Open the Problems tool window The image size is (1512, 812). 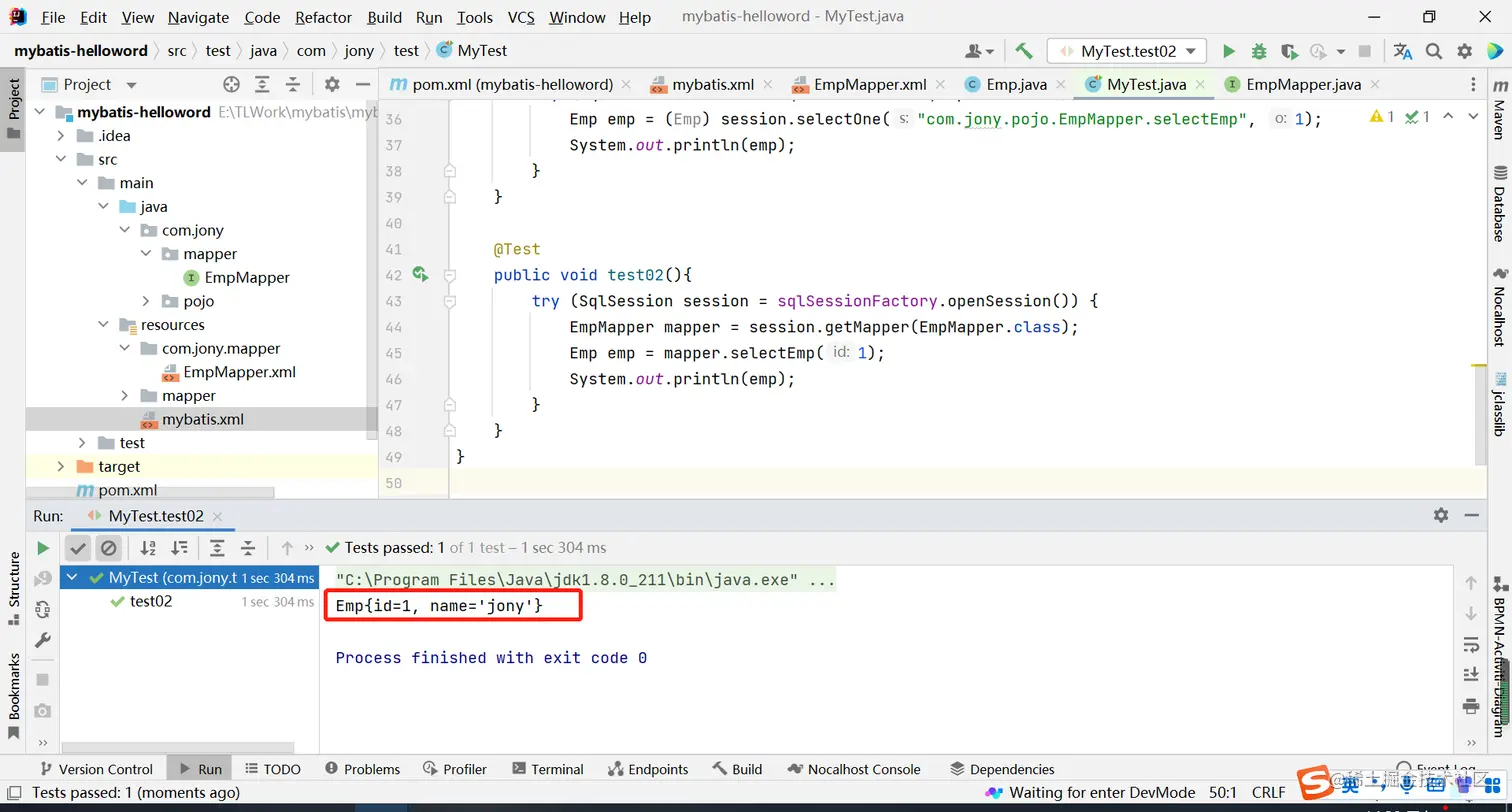(362, 769)
